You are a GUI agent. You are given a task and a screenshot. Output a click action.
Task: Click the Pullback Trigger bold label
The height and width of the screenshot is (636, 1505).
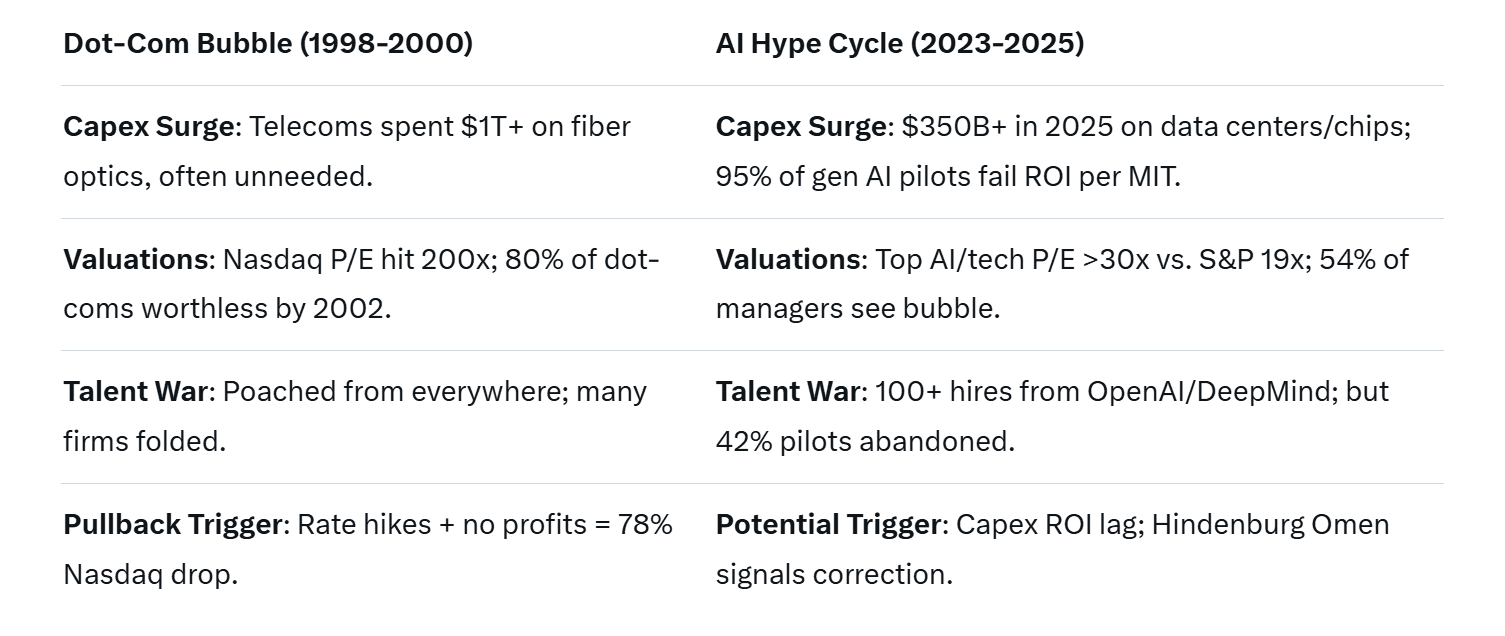point(172,524)
